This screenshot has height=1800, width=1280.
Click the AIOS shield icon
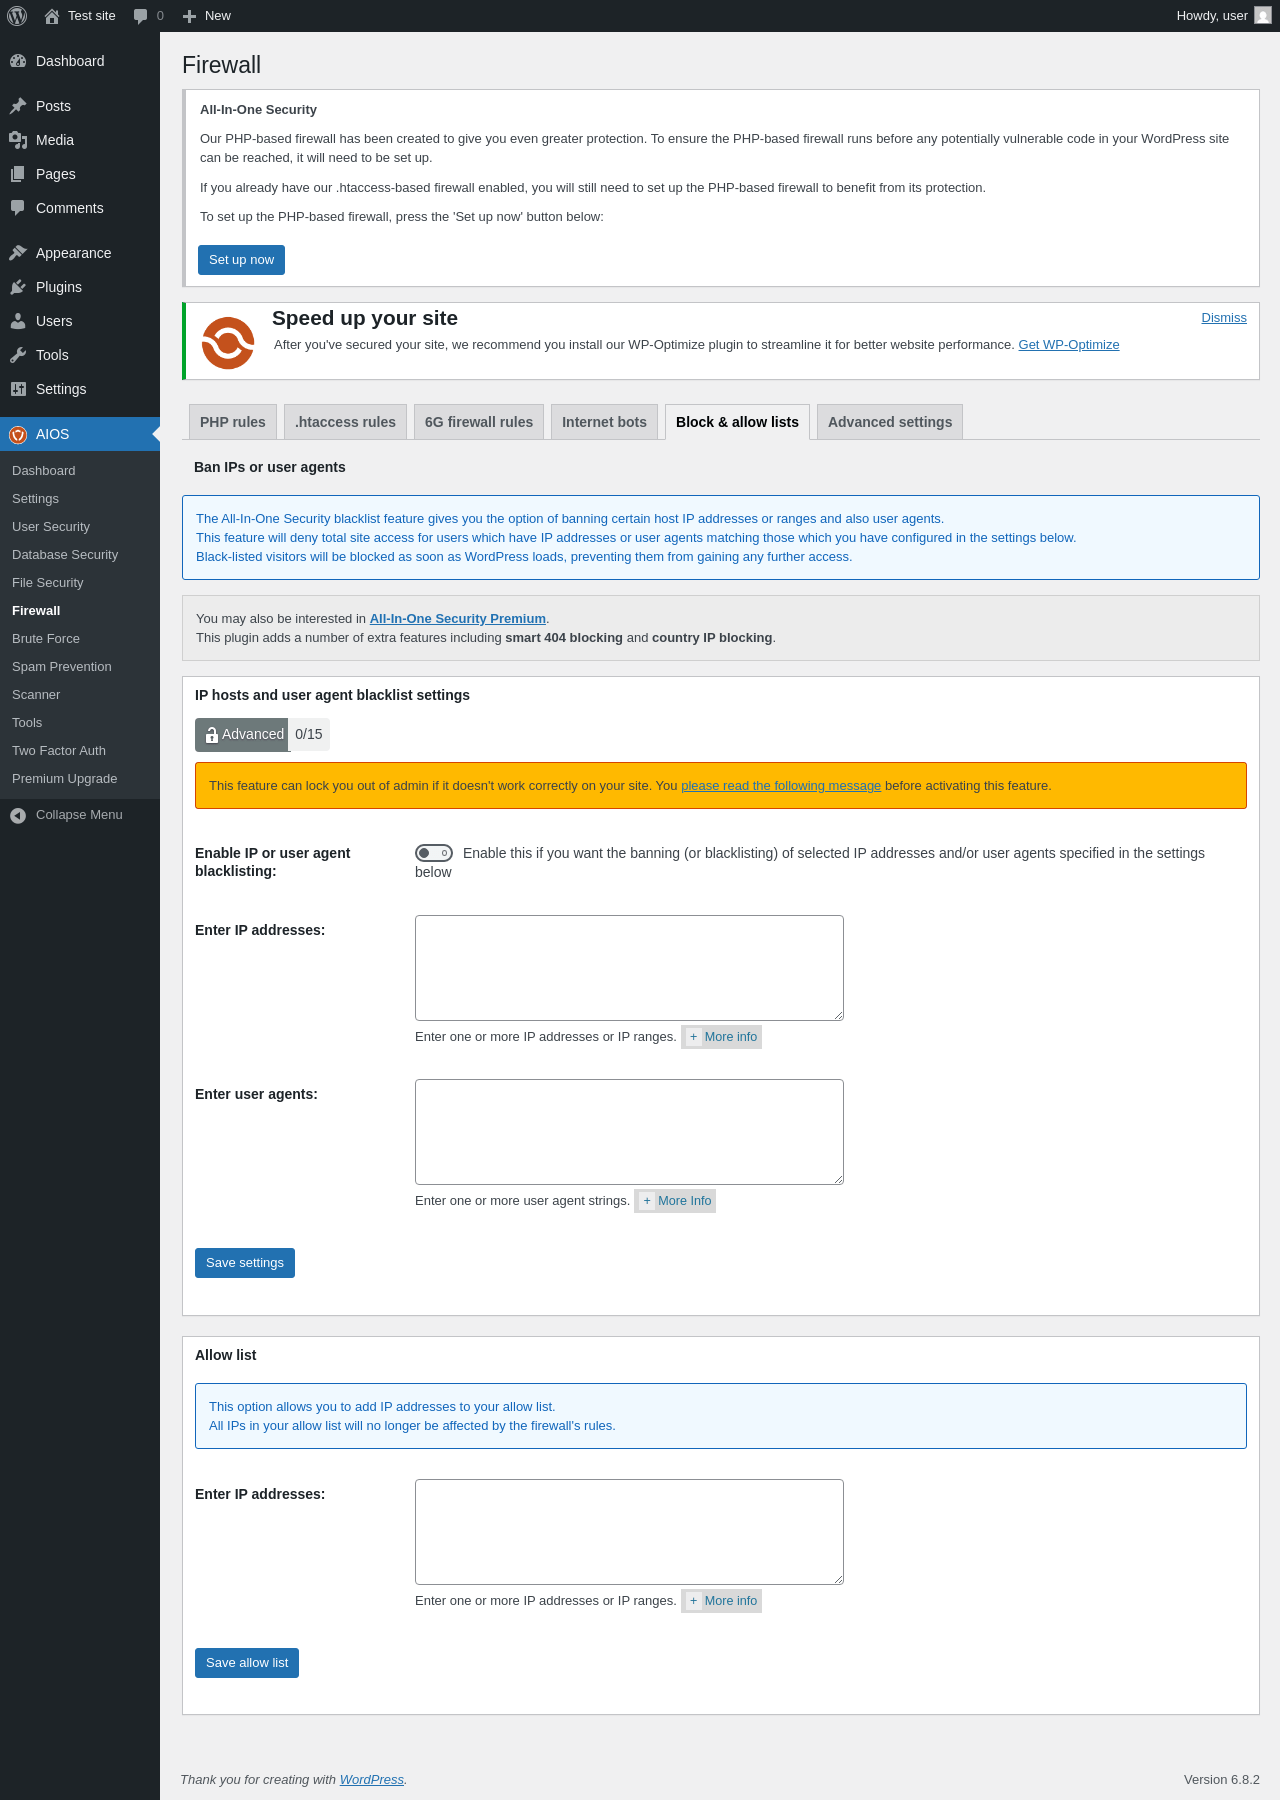[x=18, y=434]
